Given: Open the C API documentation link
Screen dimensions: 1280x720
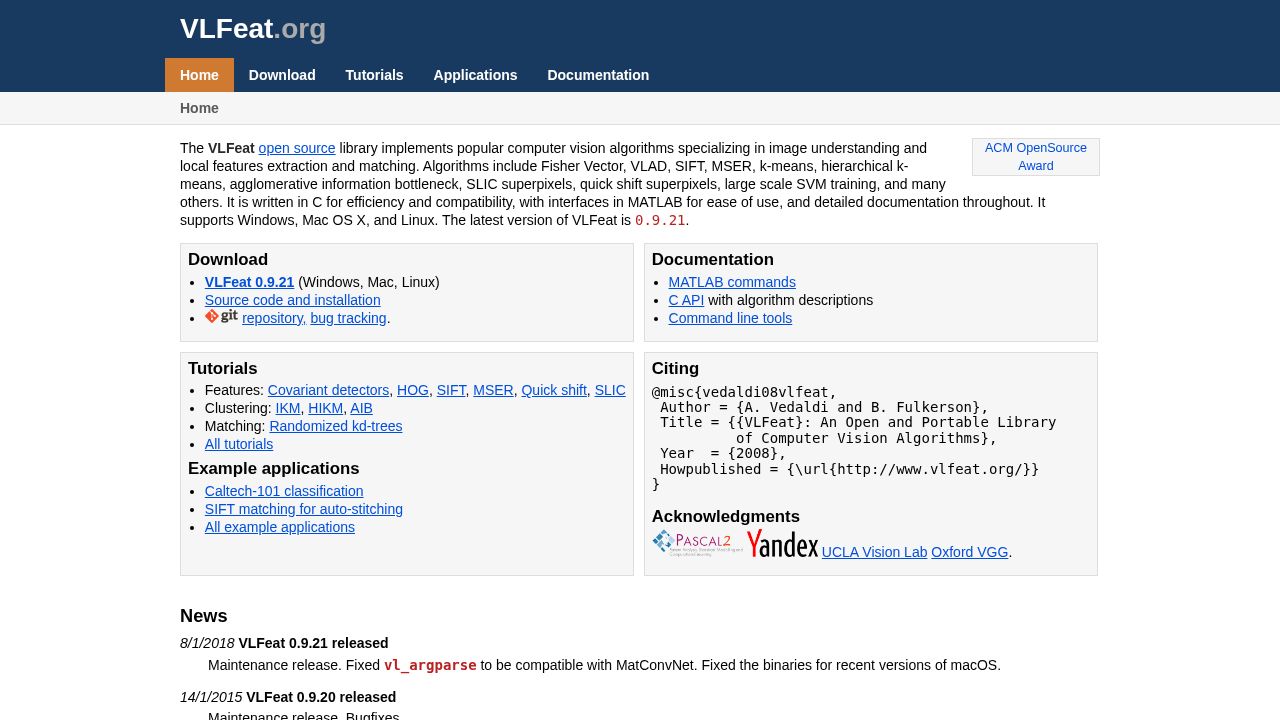Looking at the screenshot, I should (x=686, y=300).
